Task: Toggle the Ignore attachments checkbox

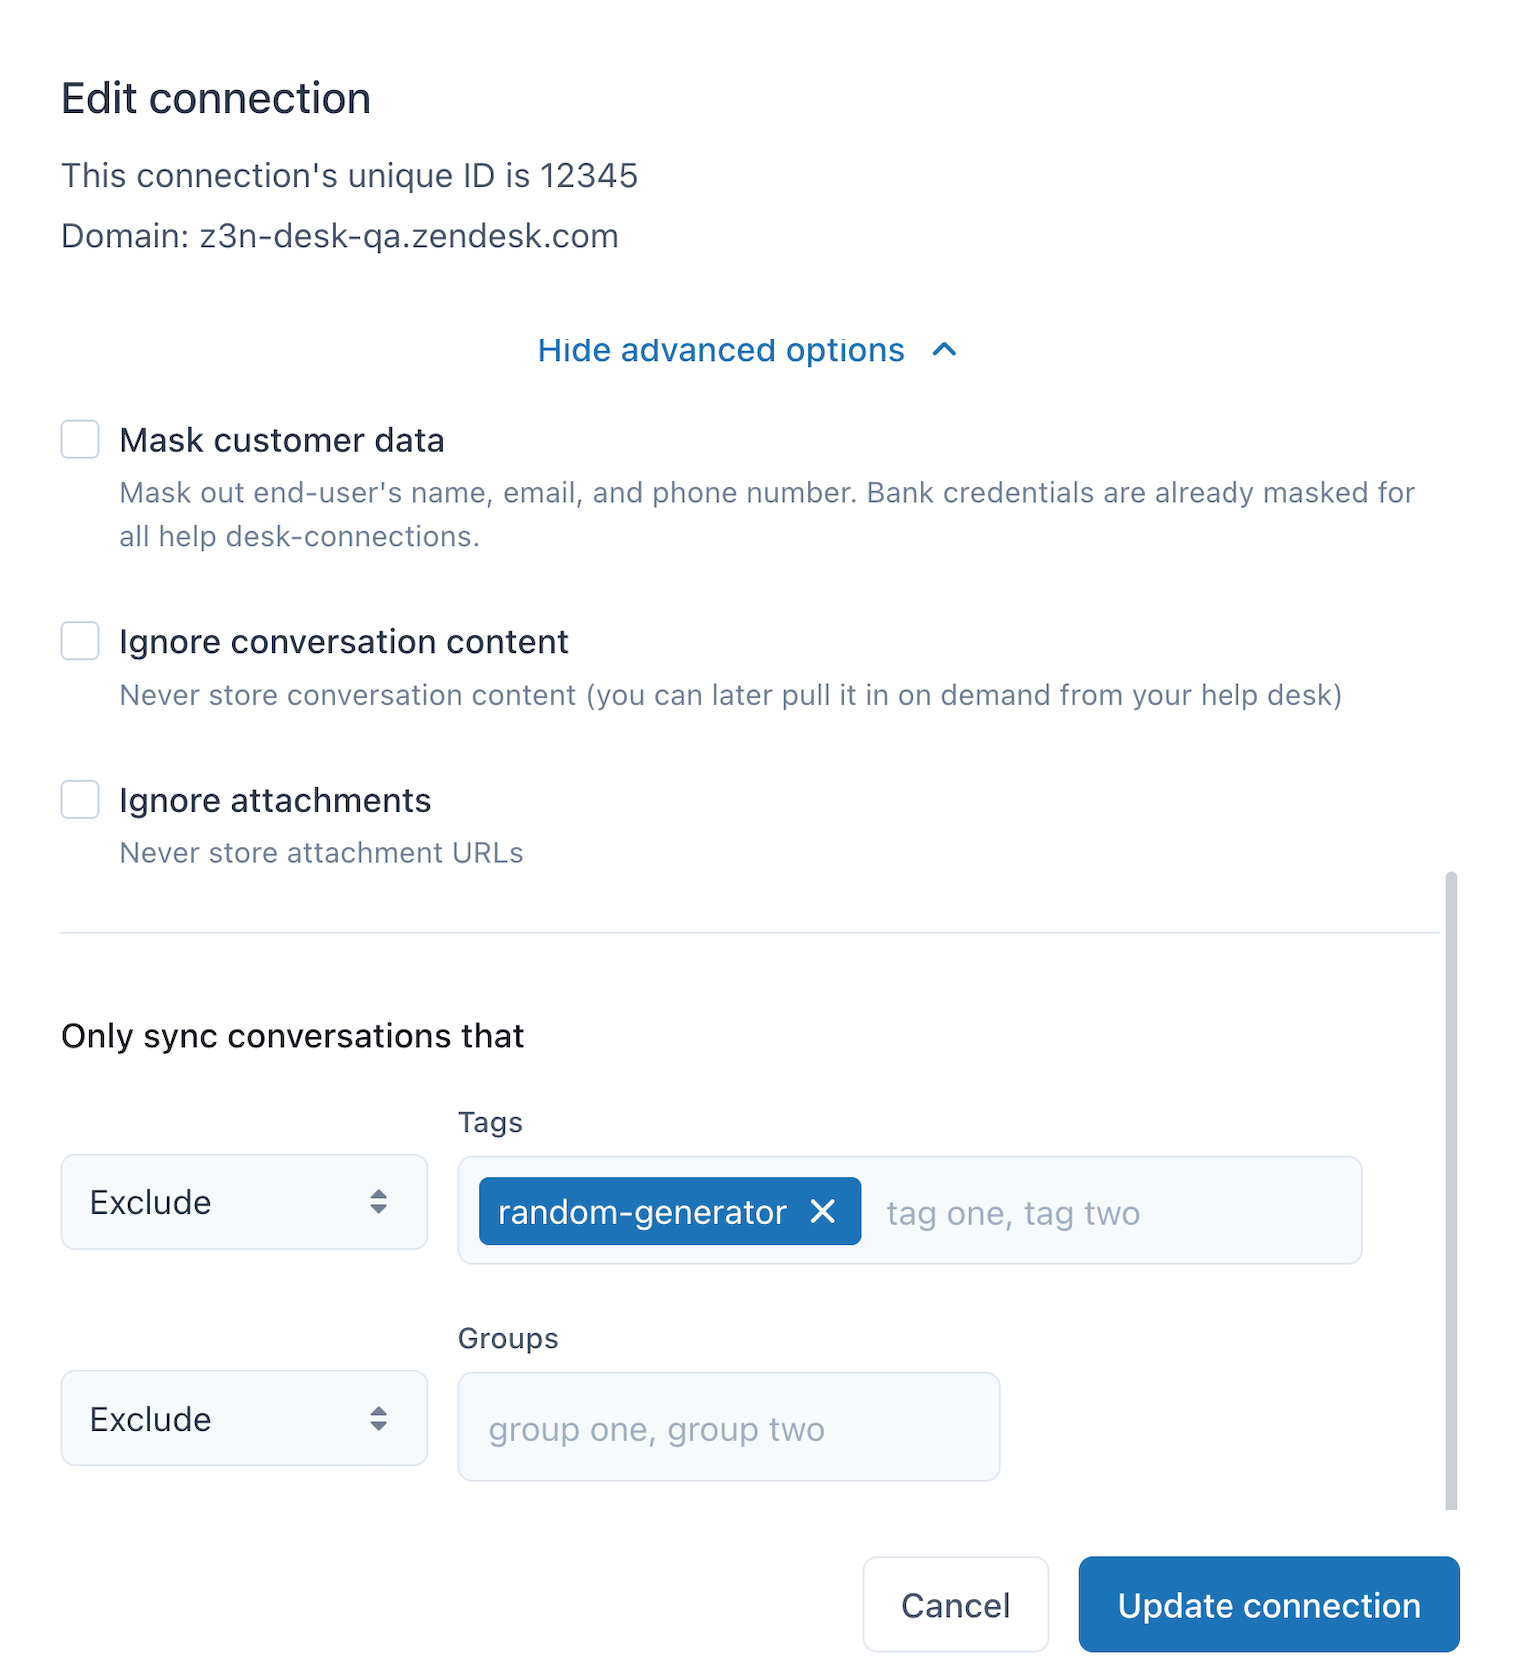Action: point(80,800)
